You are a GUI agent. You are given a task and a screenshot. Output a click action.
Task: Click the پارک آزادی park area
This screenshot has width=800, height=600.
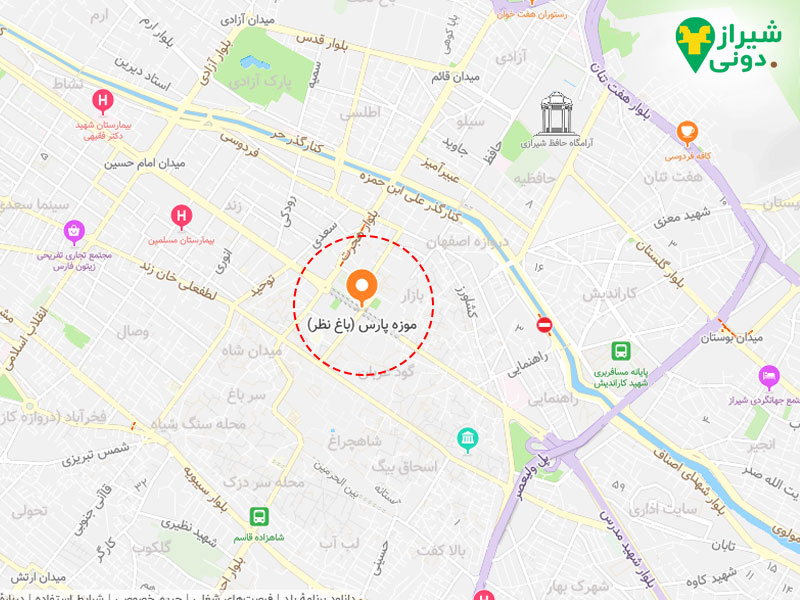[x=264, y=66]
